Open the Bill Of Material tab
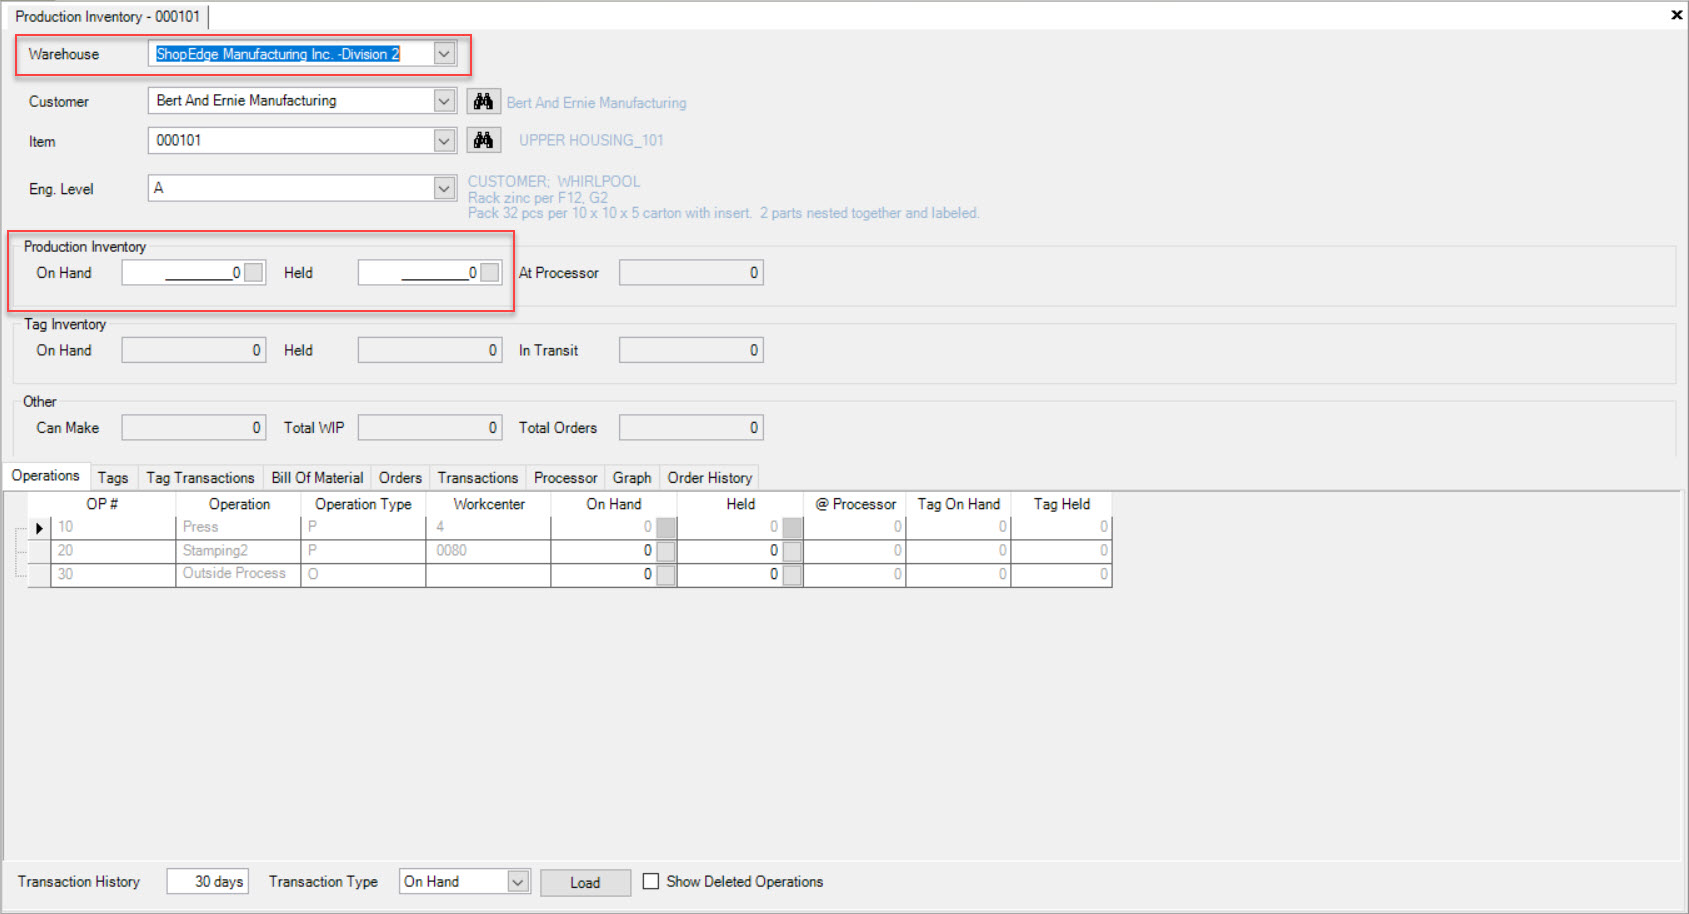The height and width of the screenshot is (914, 1689). 317,478
